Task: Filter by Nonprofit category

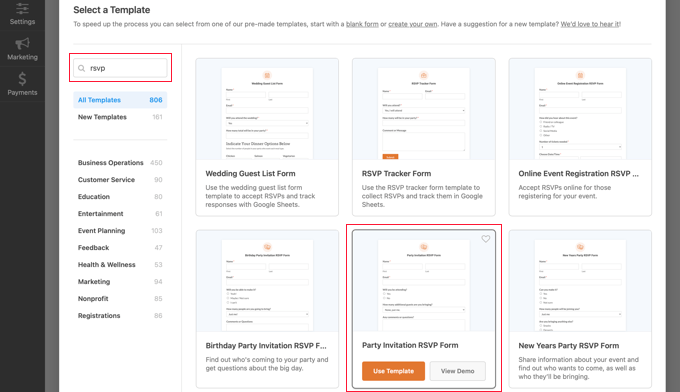Action: (120, 298)
